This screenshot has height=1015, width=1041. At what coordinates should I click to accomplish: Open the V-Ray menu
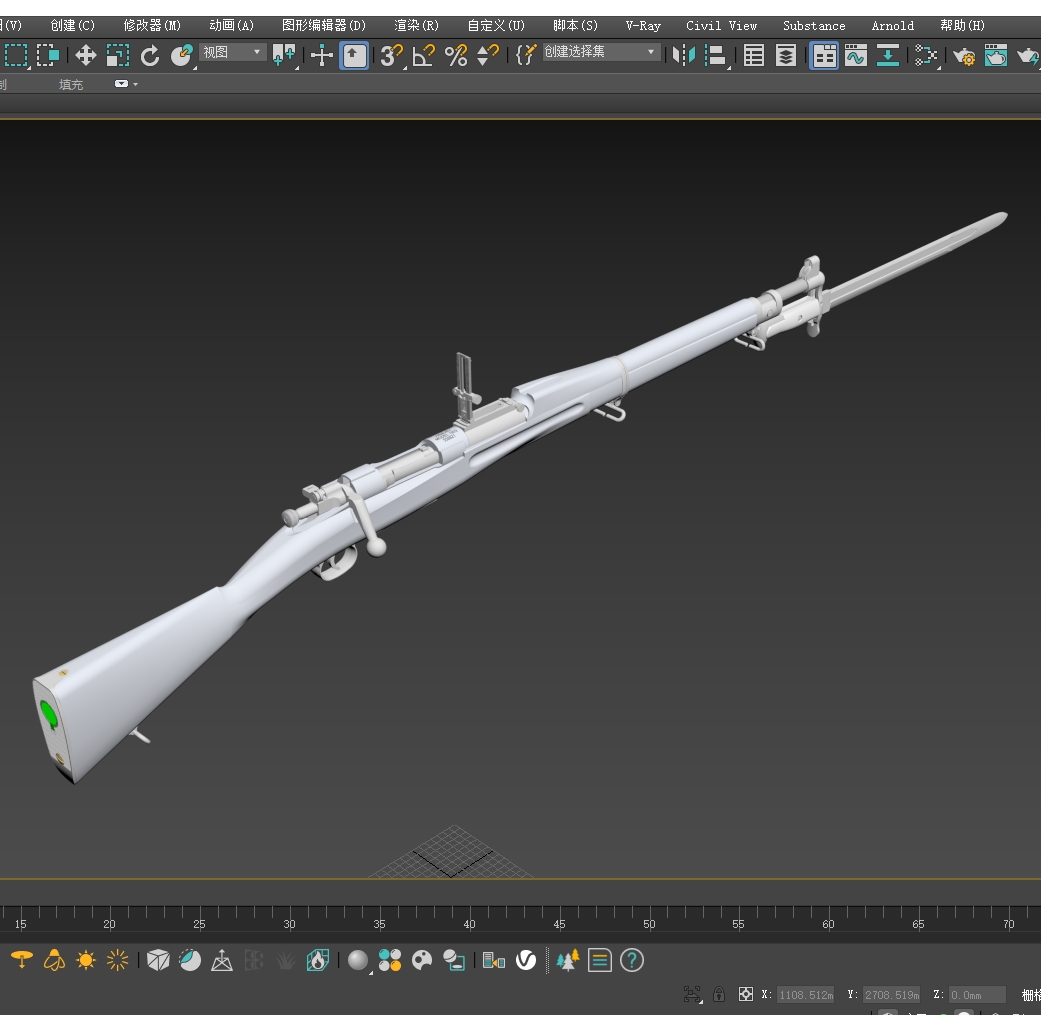643,25
